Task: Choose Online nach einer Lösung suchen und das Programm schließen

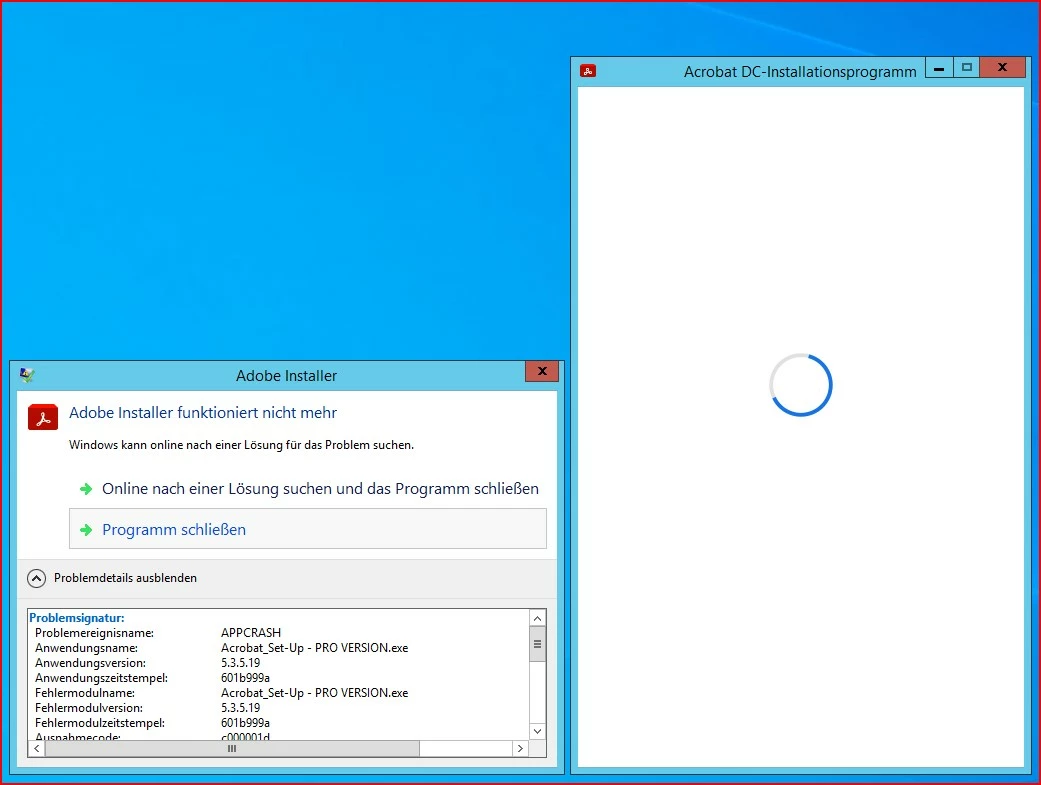Action: coord(309,489)
